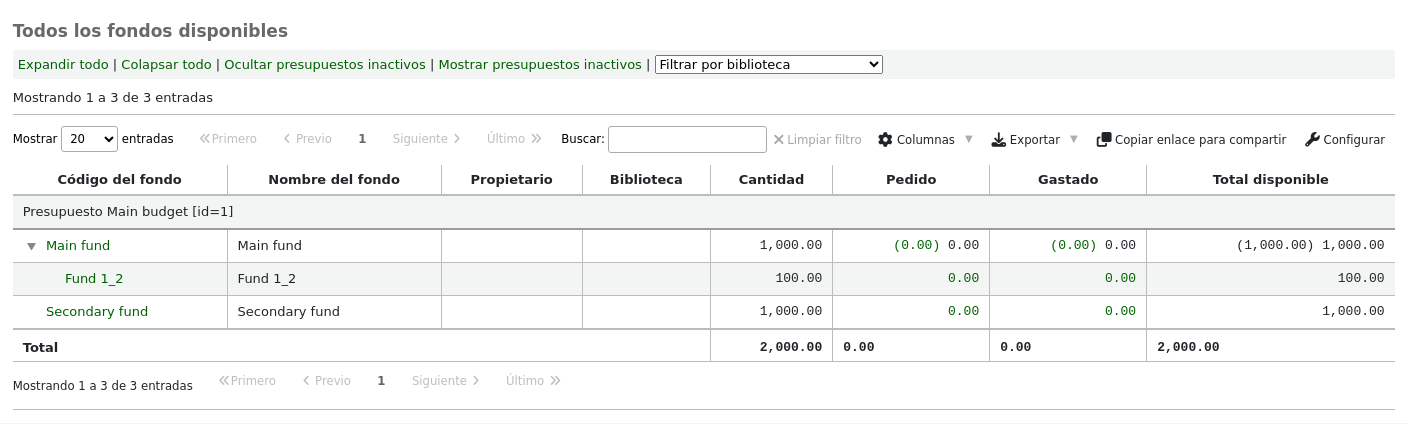Open the Secondary fund link
Viewport: 1408px width, 424px height.
click(97, 312)
